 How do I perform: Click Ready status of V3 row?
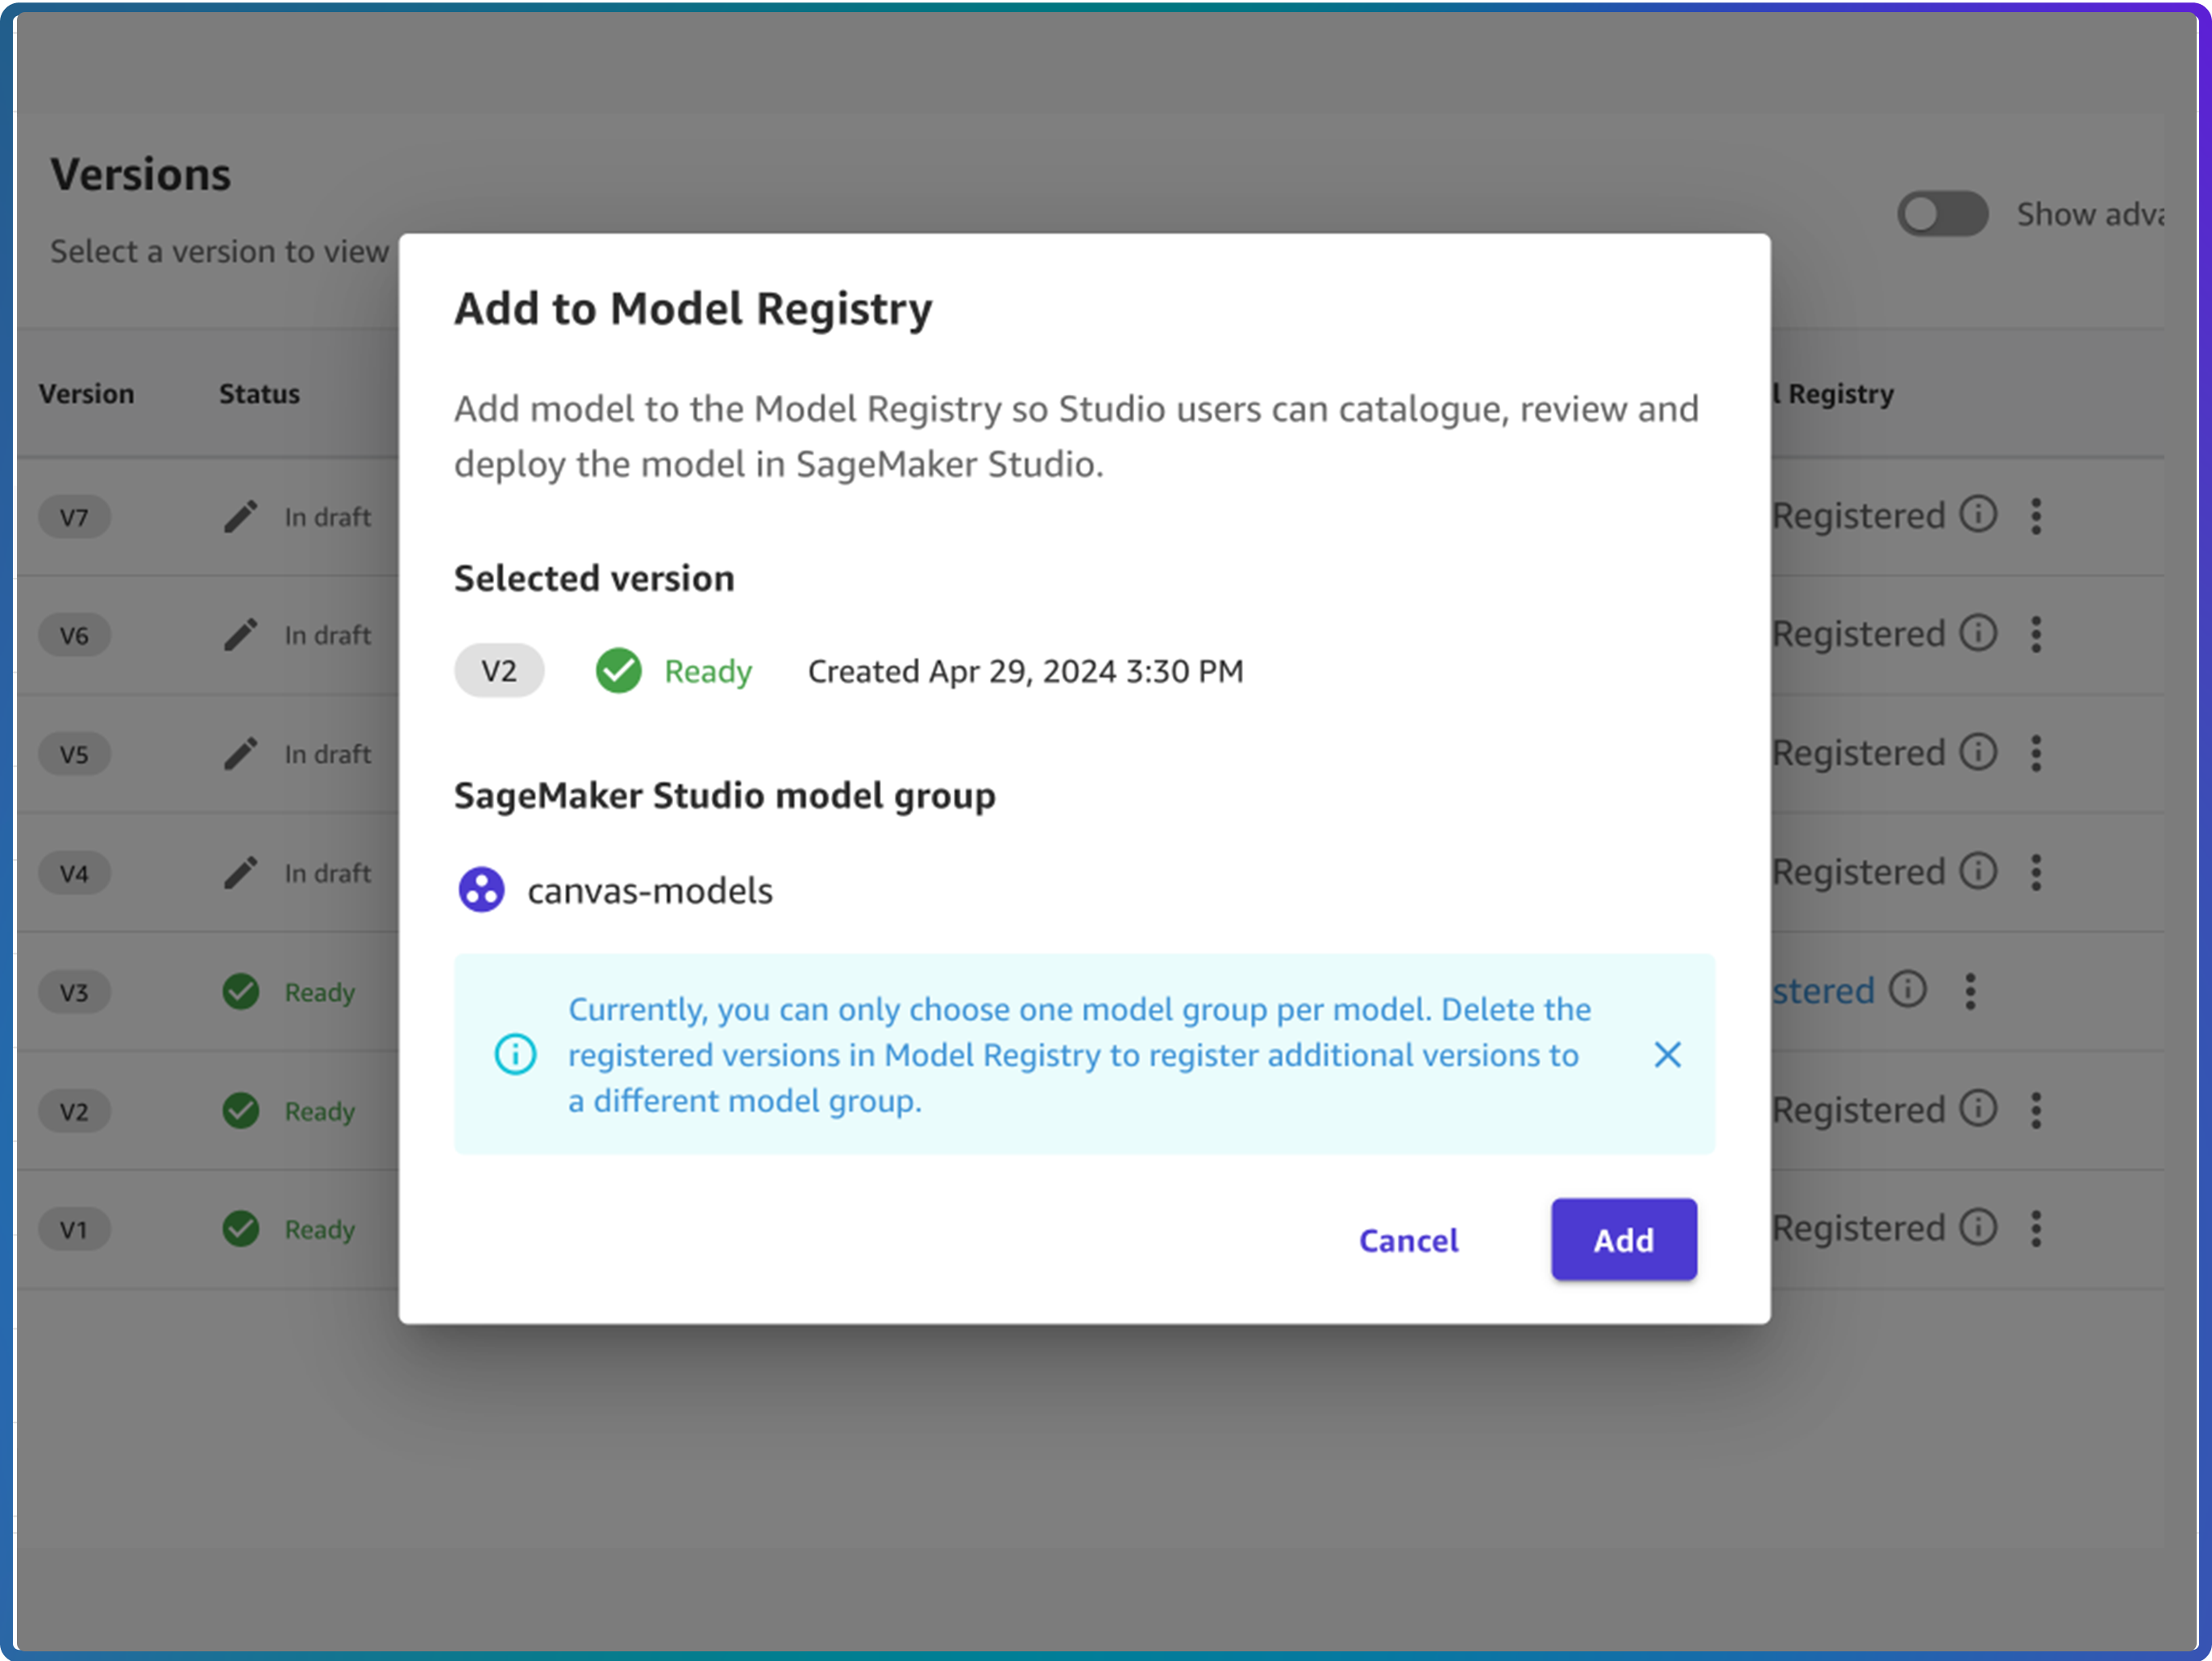pyautogui.click(x=320, y=992)
